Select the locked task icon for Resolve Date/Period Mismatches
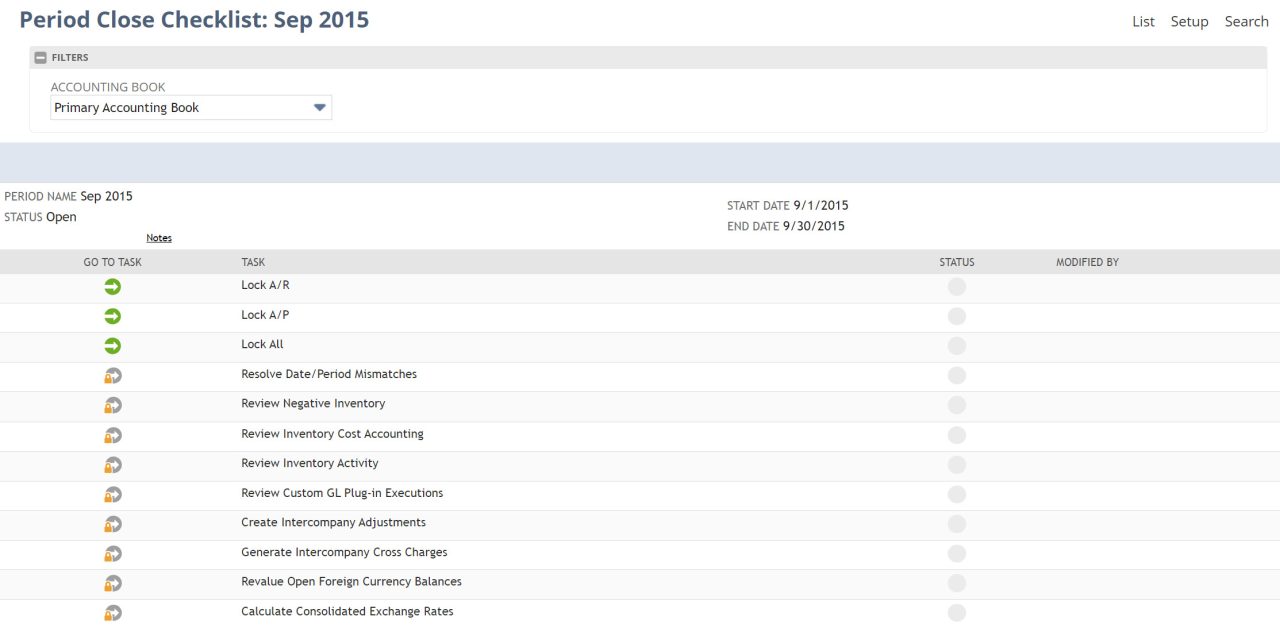The image size is (1280, 628). [x=112, y=375]
